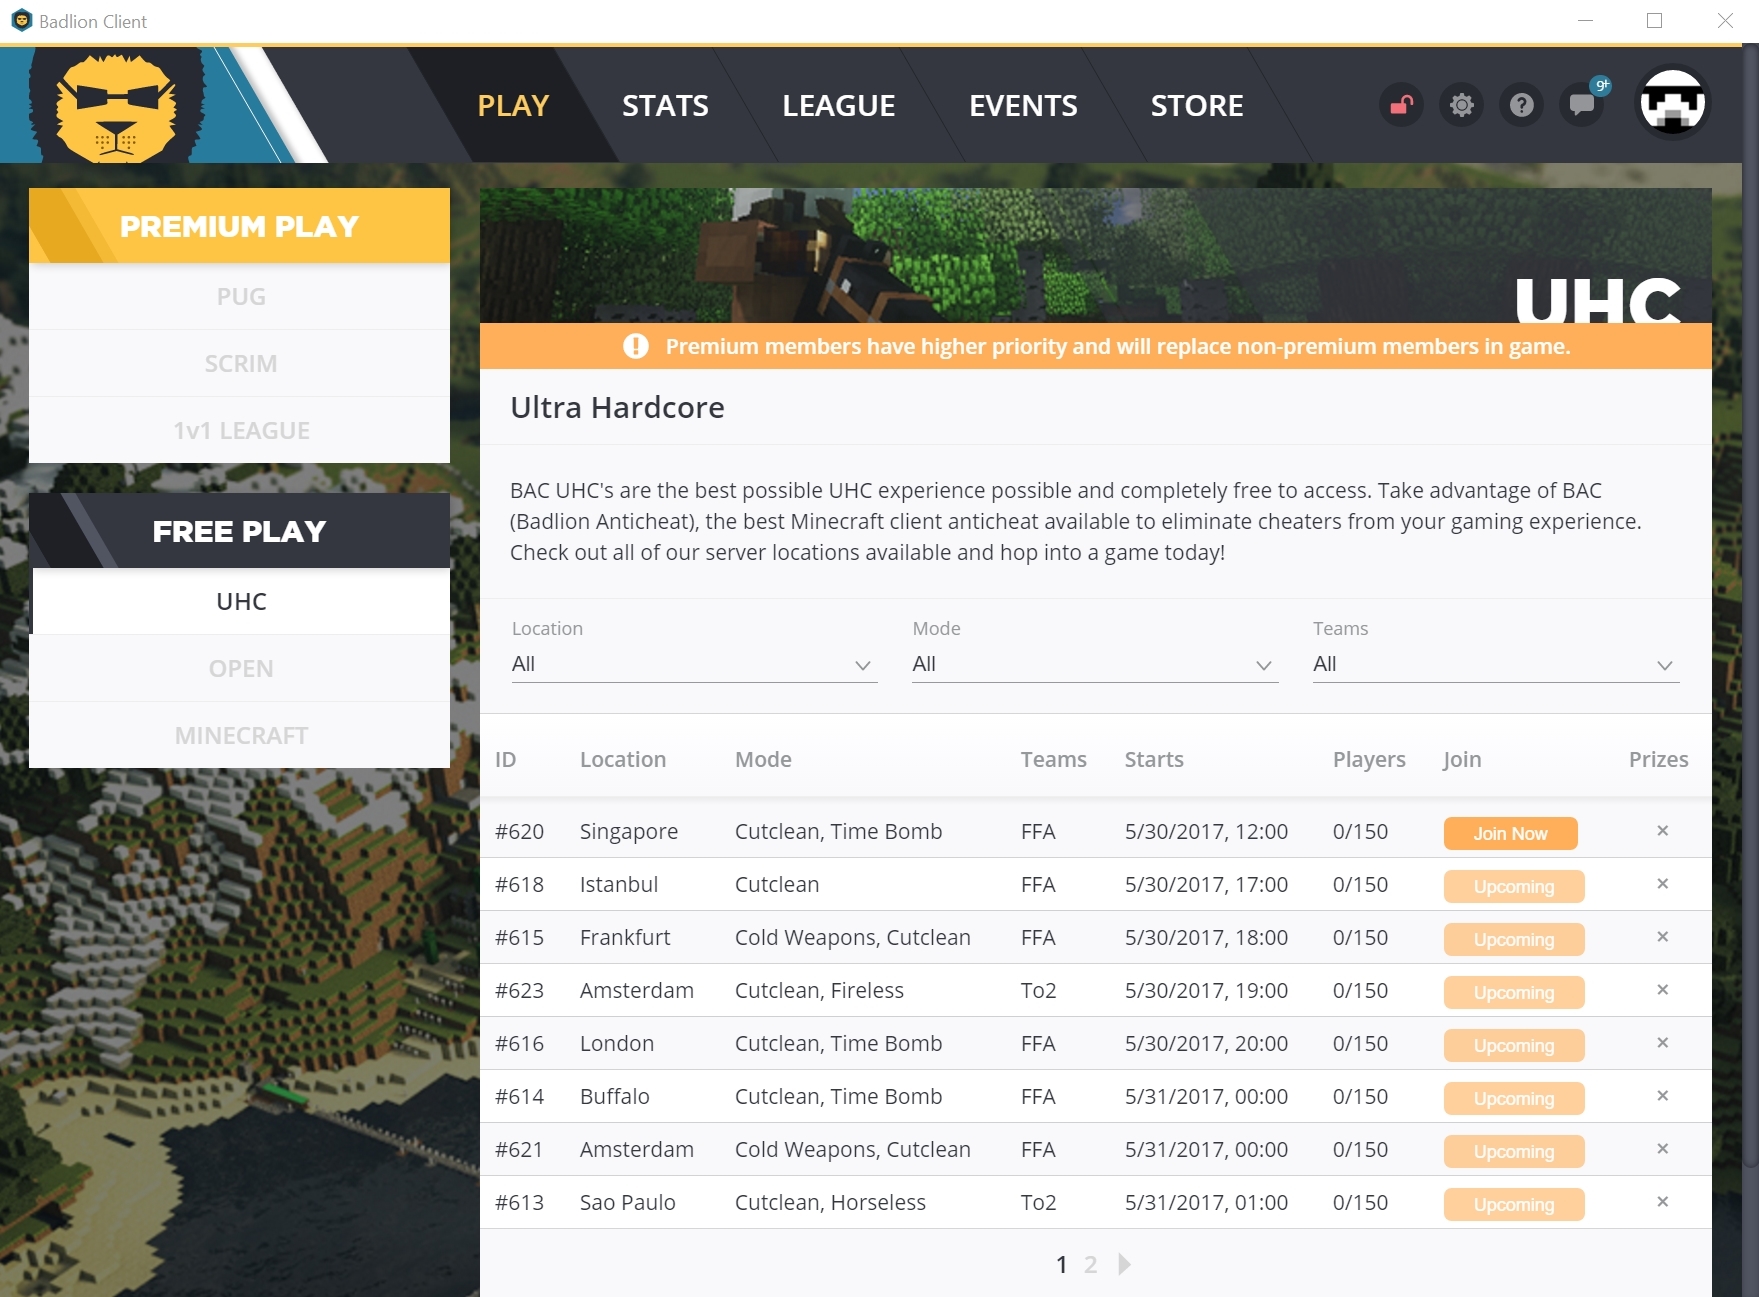Select SCRIM under Premium Play
Screen dimensions: 1759x1297
tap(240, 363)
